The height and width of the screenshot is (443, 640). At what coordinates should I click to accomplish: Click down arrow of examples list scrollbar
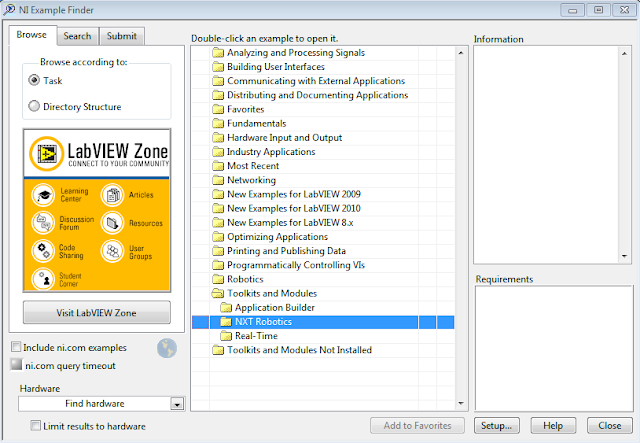pos(461,403)
